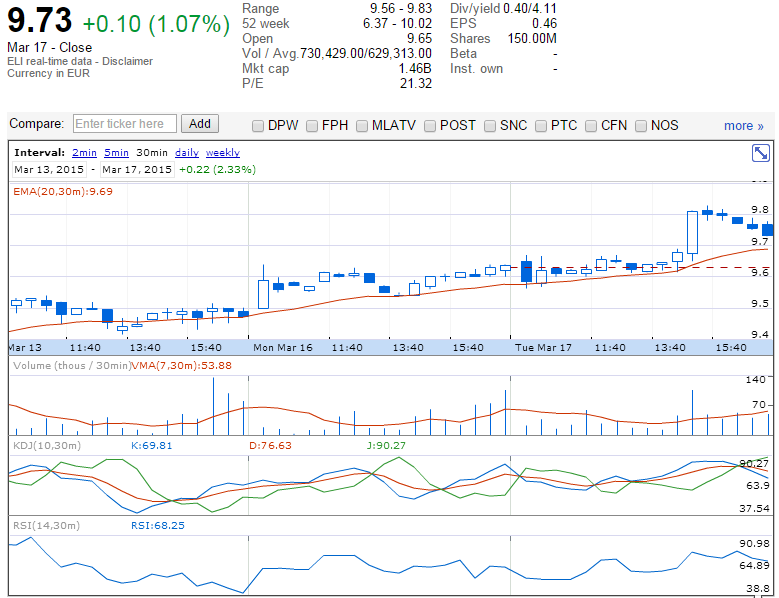
Task: Click the Tue Mar 17 timeline label
Action: (544, 348)
